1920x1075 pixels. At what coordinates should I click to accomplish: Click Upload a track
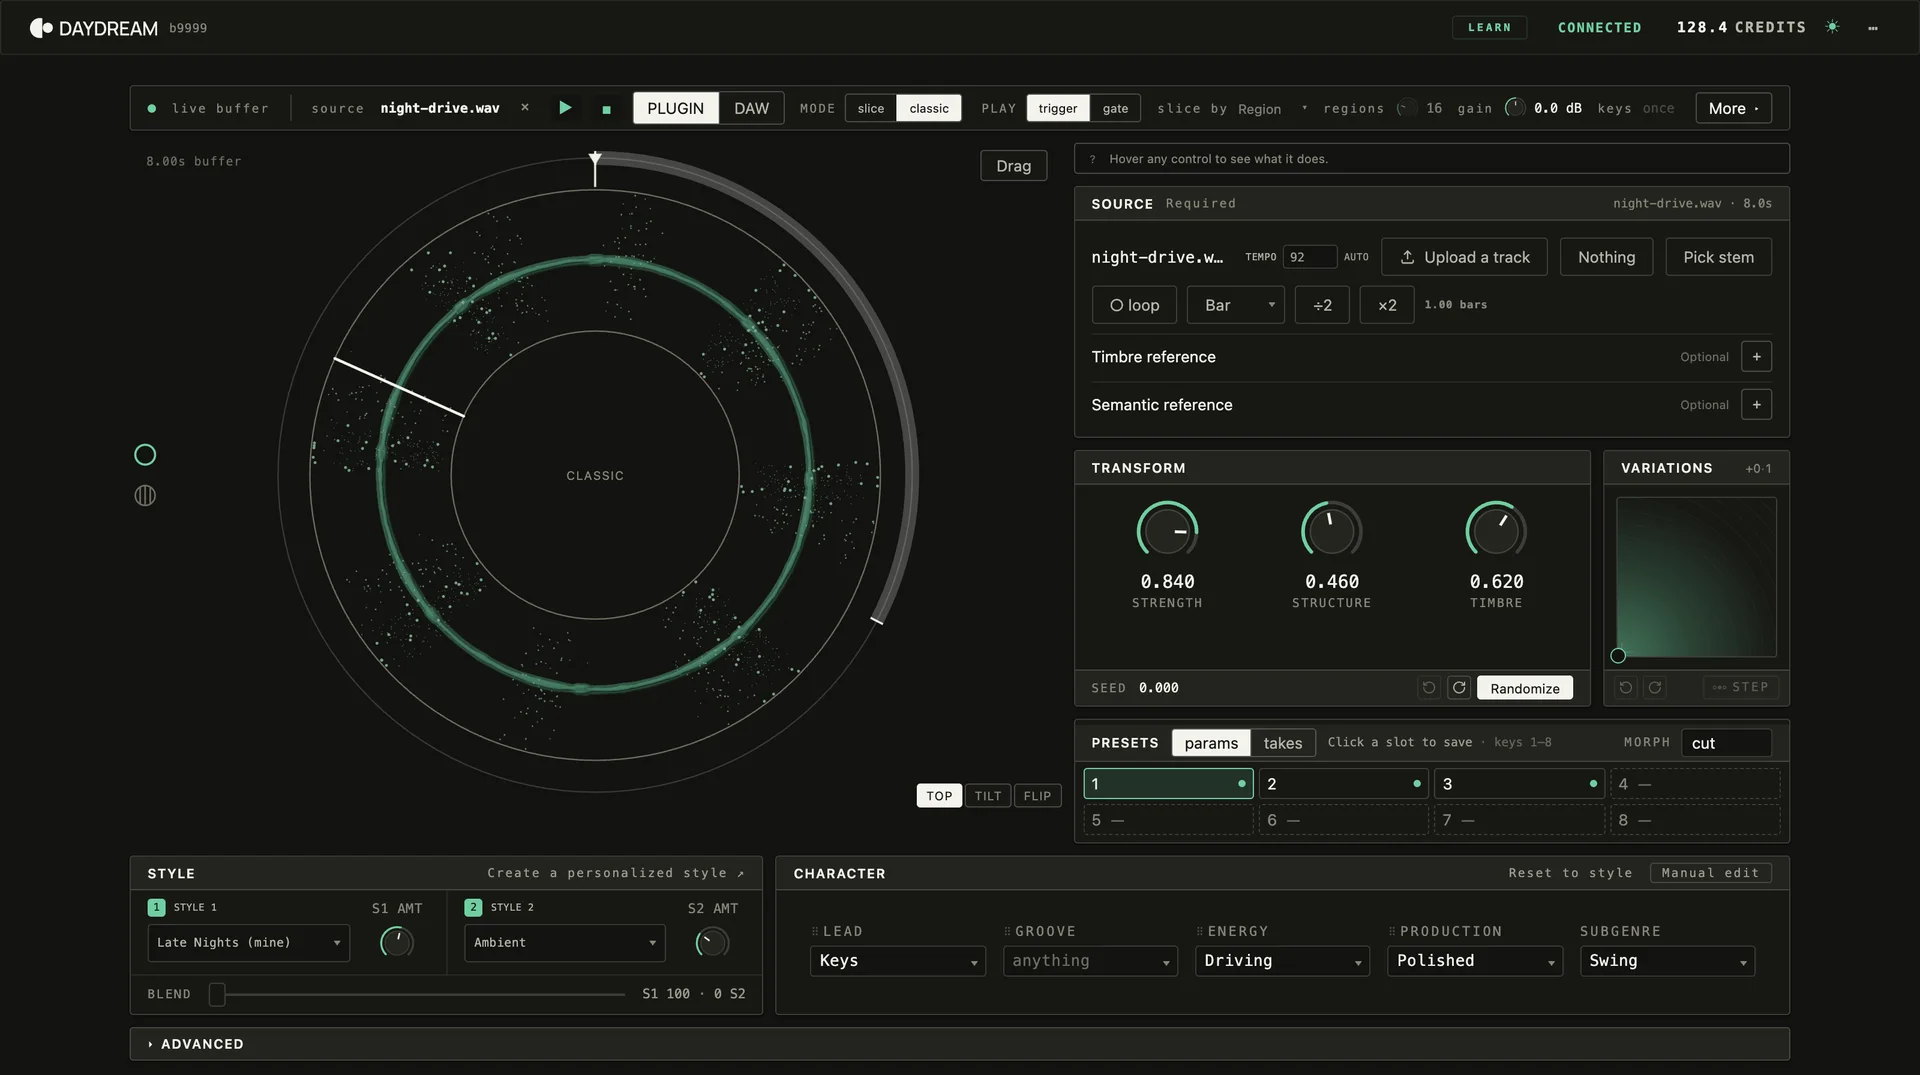coord(1464,257)
